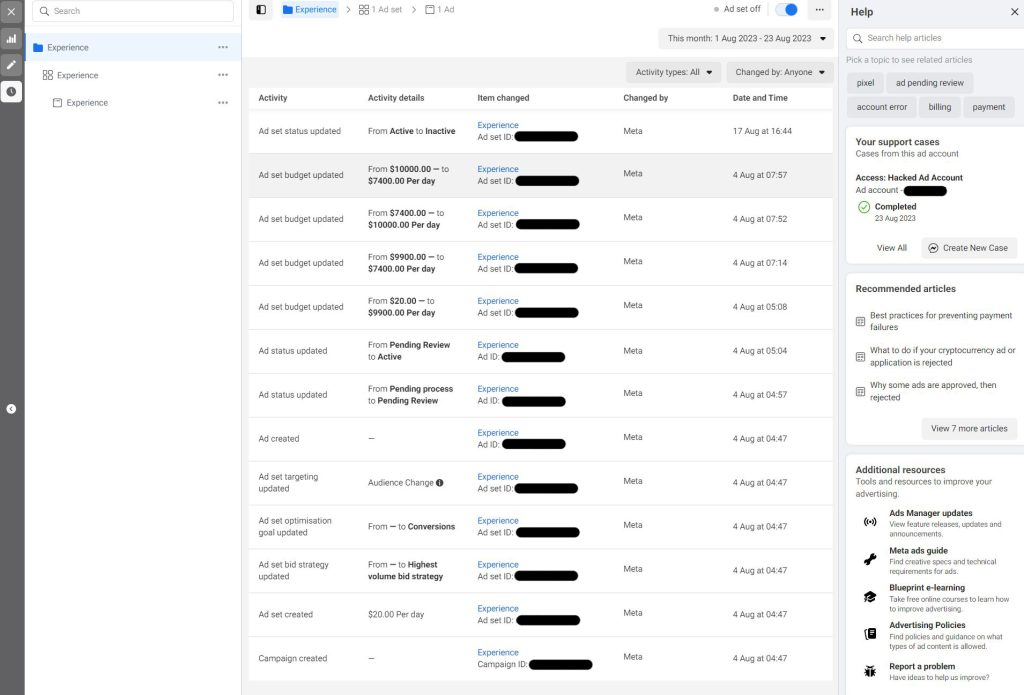
Task: Open the date range dropdown
Action: [x=746, y=39]
